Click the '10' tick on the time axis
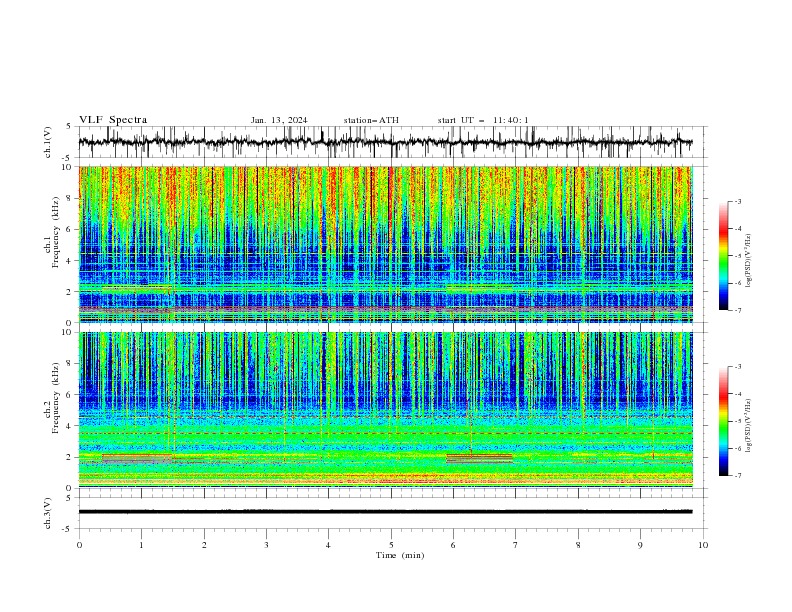 point(703,545)
